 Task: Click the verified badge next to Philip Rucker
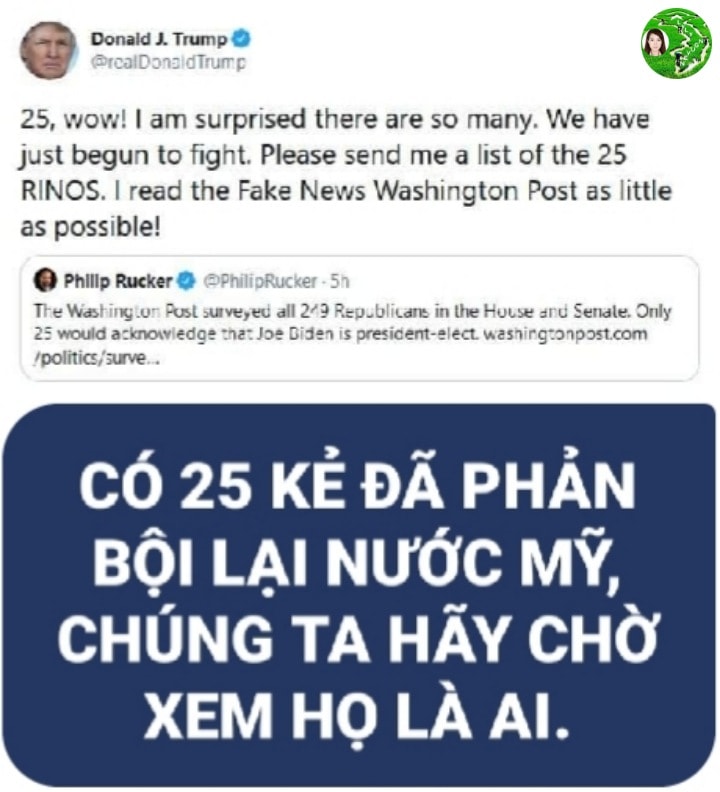click(x=186, y=281)
